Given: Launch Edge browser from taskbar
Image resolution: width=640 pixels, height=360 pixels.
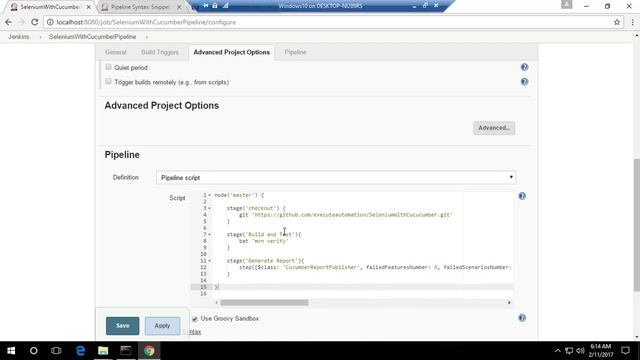Looking at the screenshot, I should click(x=80, y=351).
